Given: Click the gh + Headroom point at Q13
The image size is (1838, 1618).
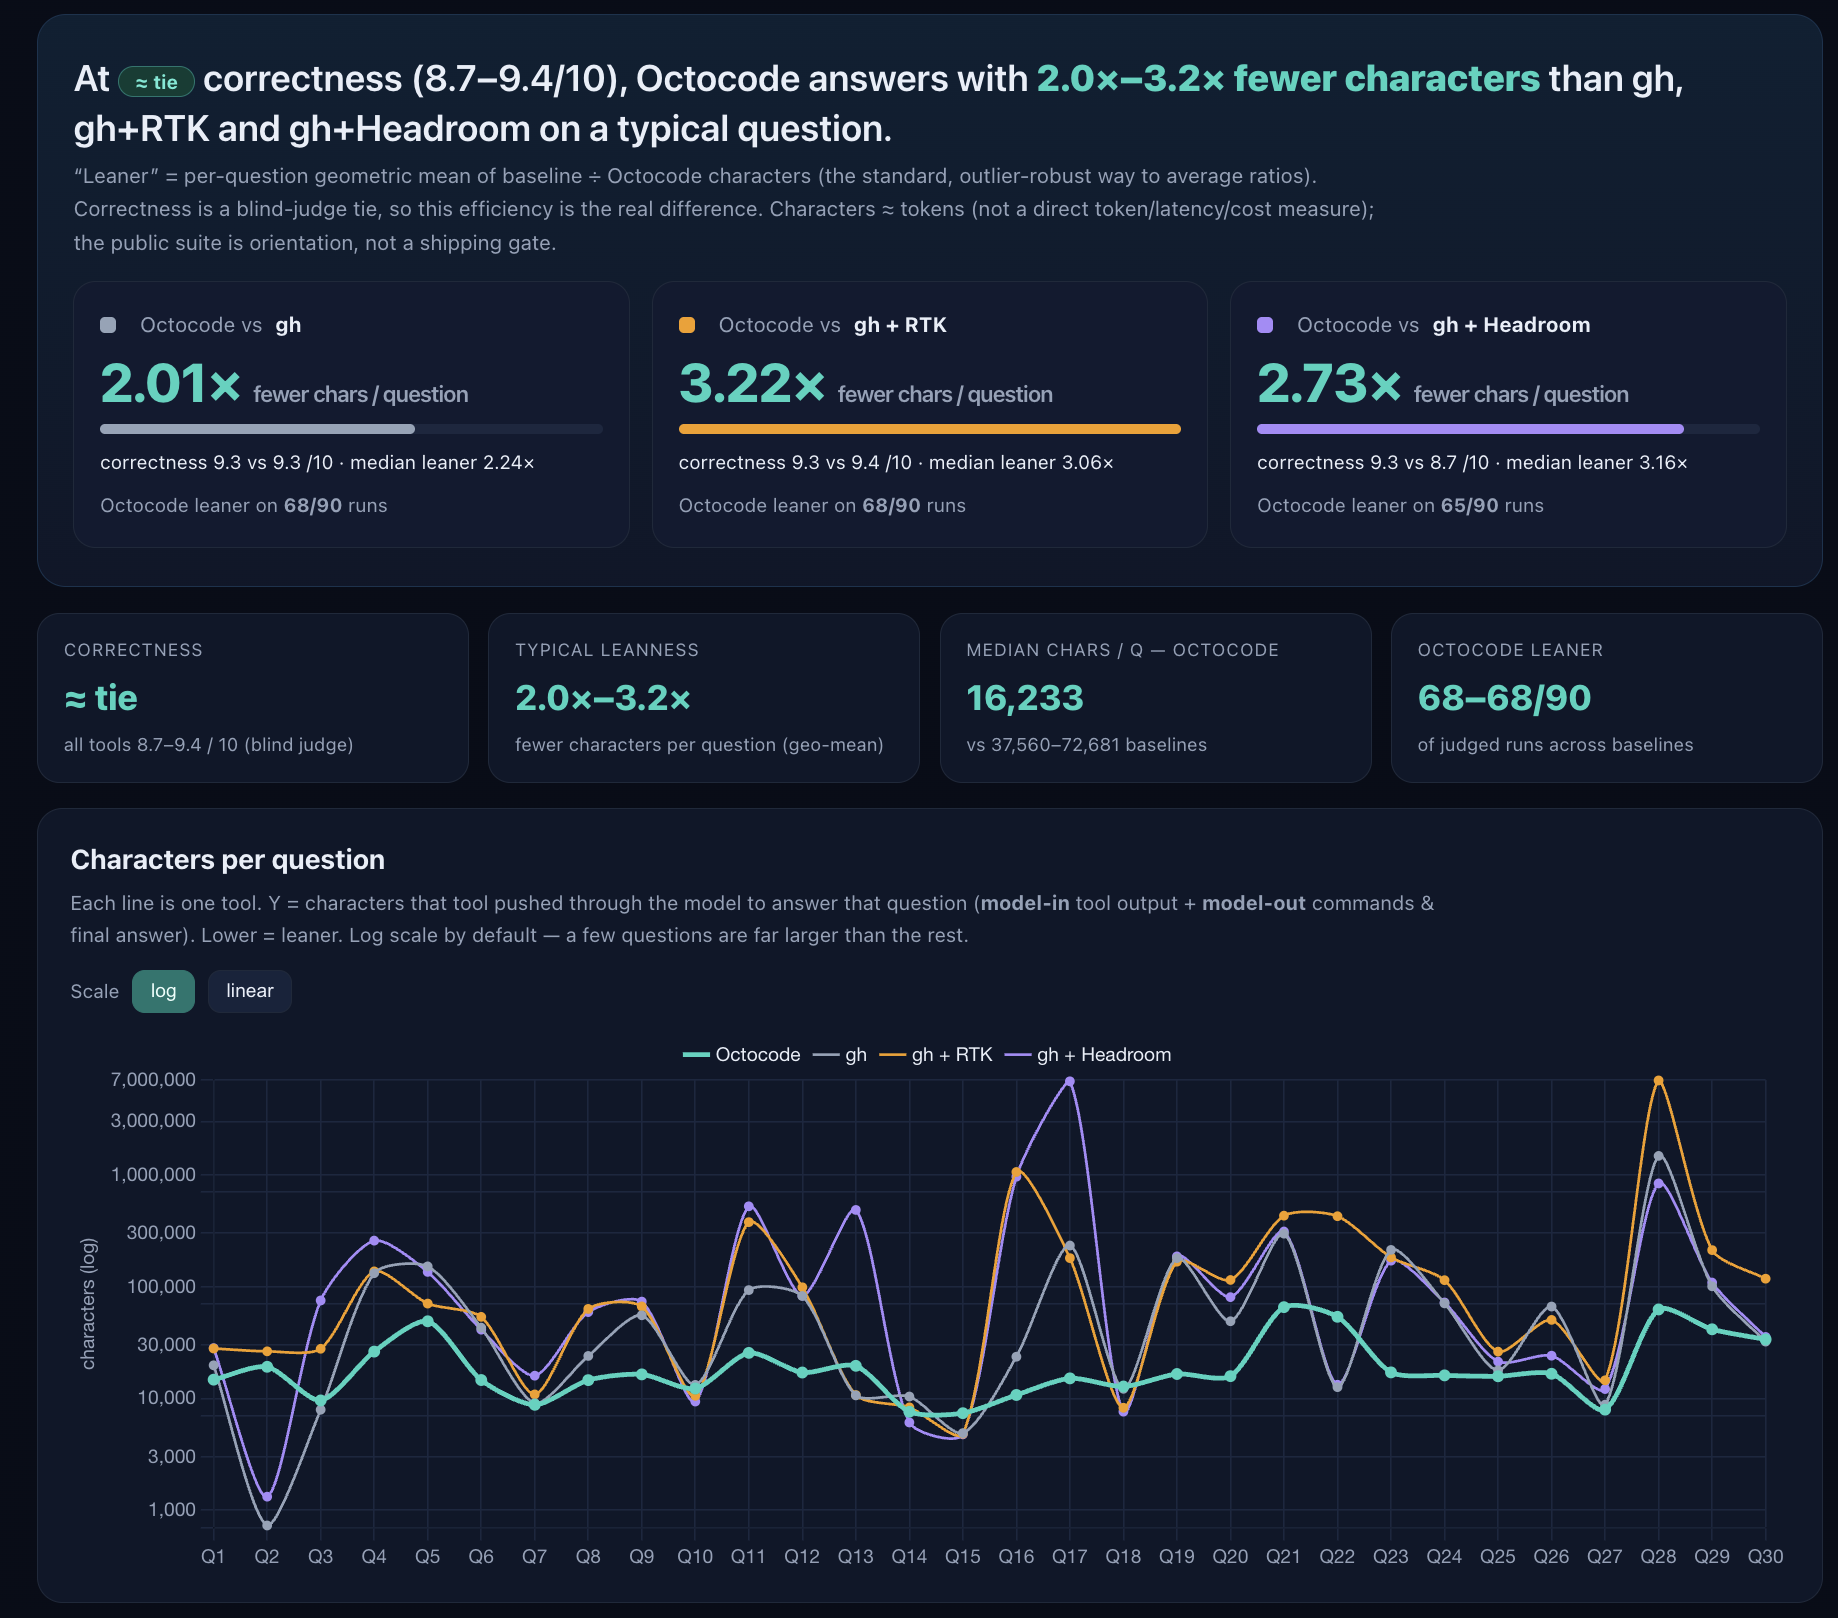Looking at the screenshot, I should 856,1210.
